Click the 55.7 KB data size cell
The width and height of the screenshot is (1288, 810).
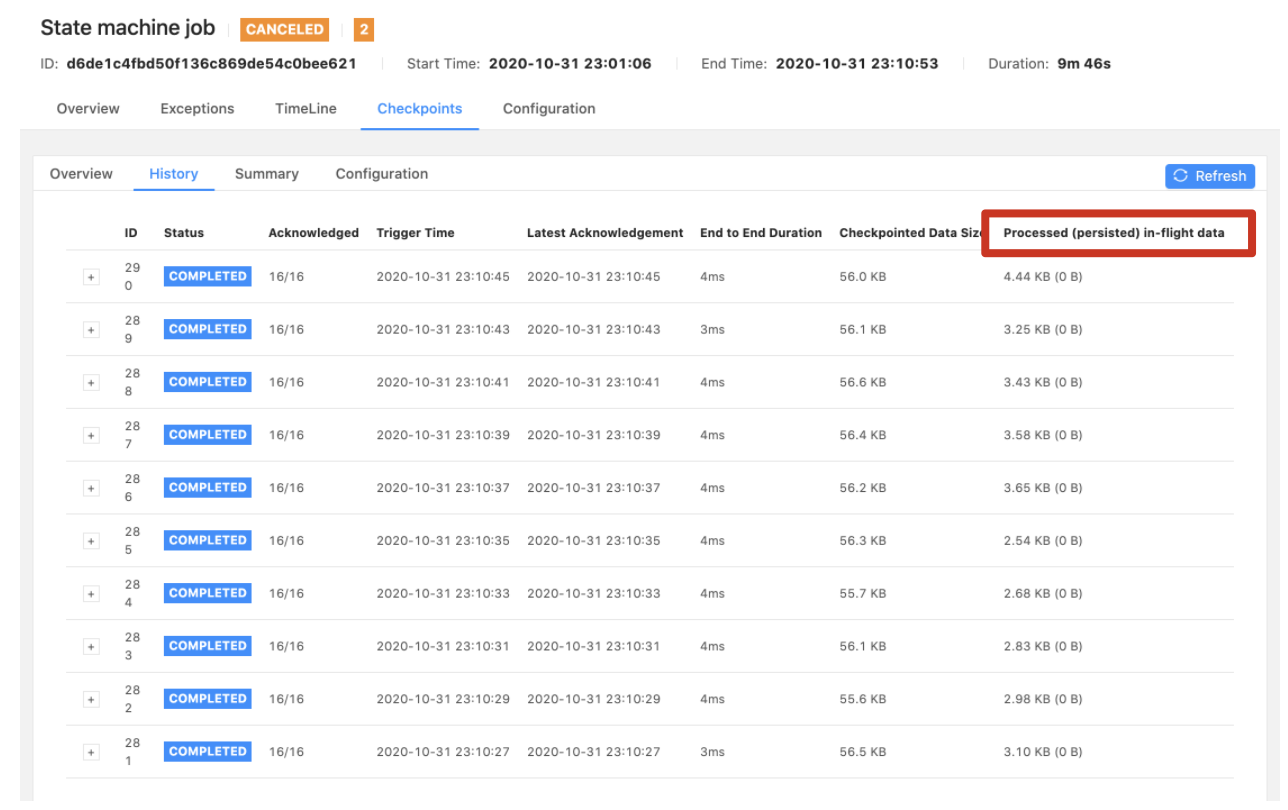(x=863, y=593)
